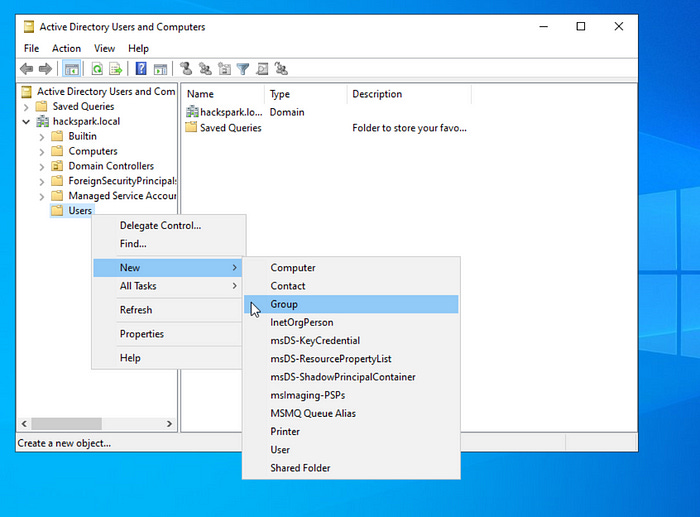Click the Saved Queries folder icon in tree
The height and width of the screenshot is (517, 700).
coord(42,106)
